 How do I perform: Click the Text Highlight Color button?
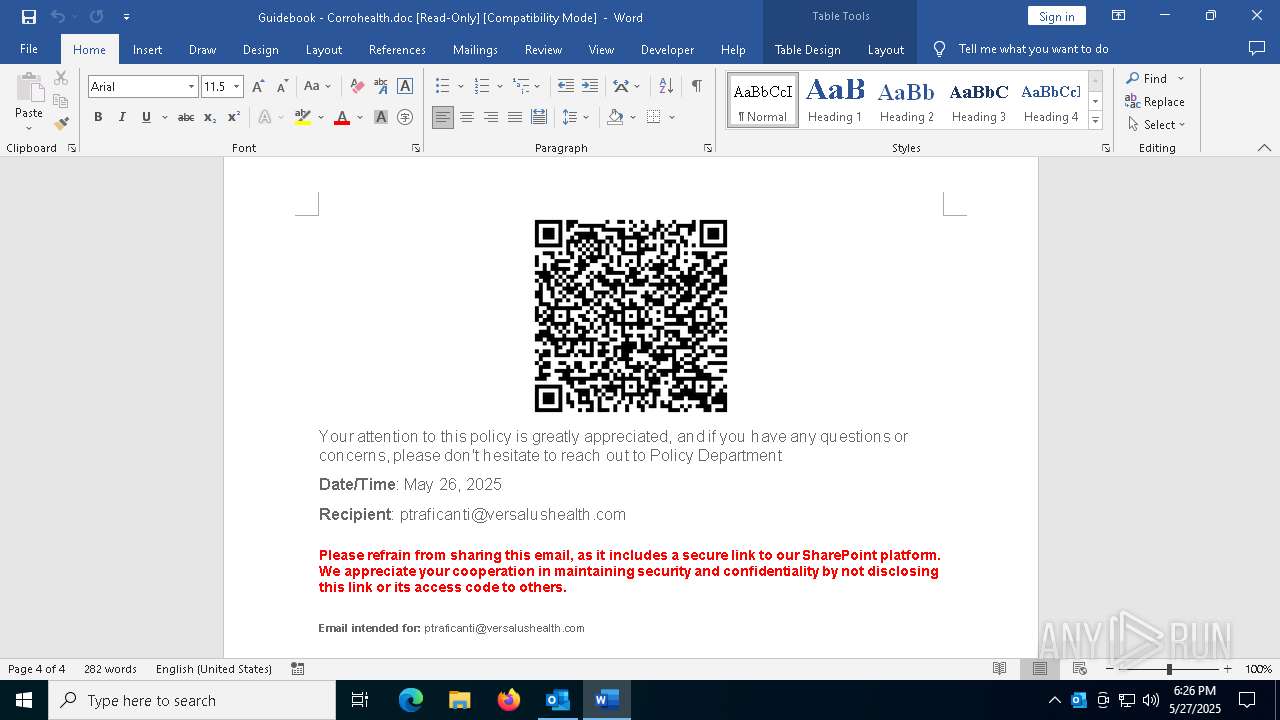(x=303, y=117)
